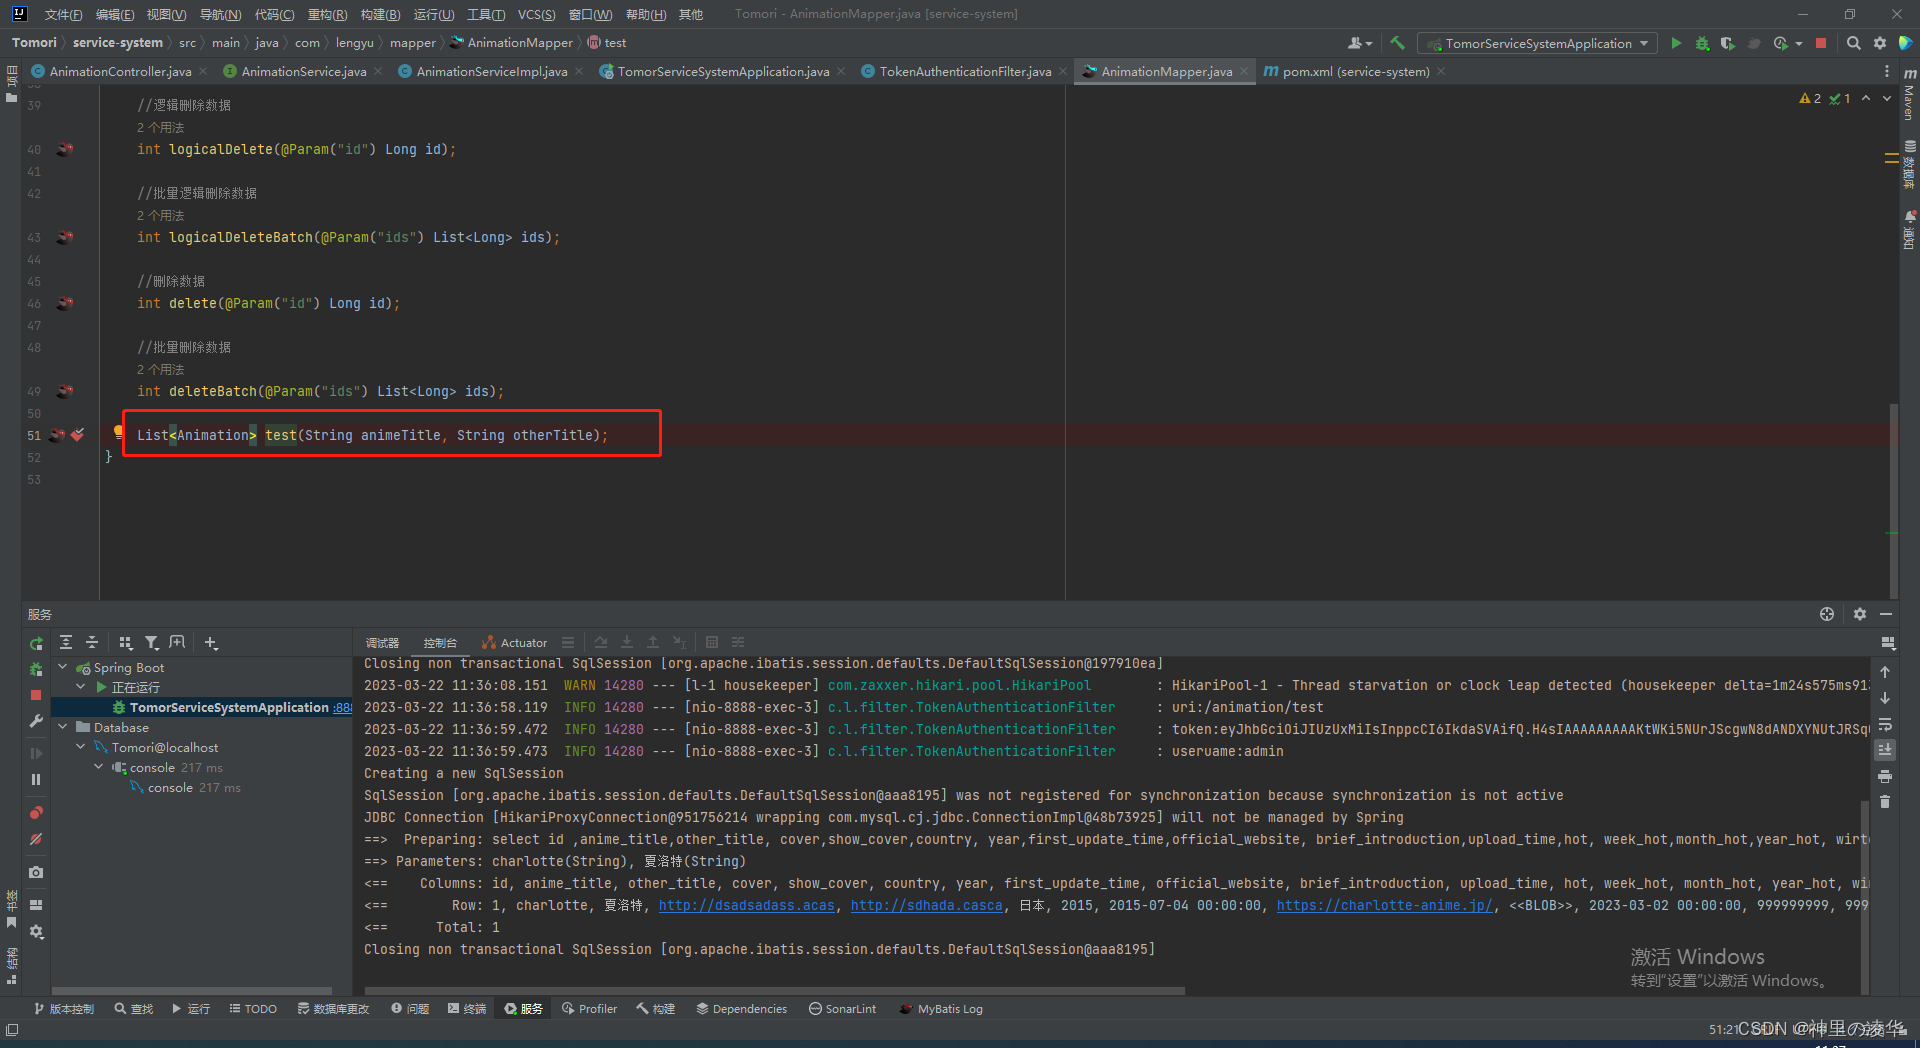Screen dimensions: 1920x1048
Task: Open the 终端 terminal tool window
Action: click(467, 1009)
